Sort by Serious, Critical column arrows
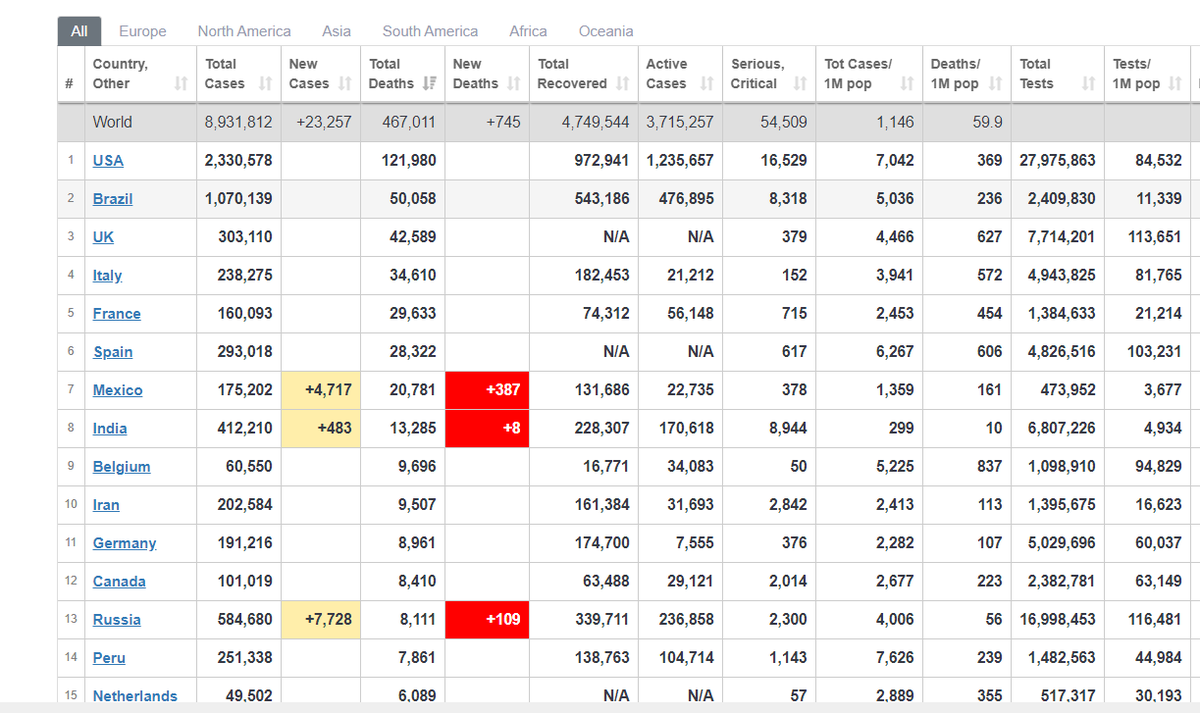 pyautogui.click(x=800, y=84)
